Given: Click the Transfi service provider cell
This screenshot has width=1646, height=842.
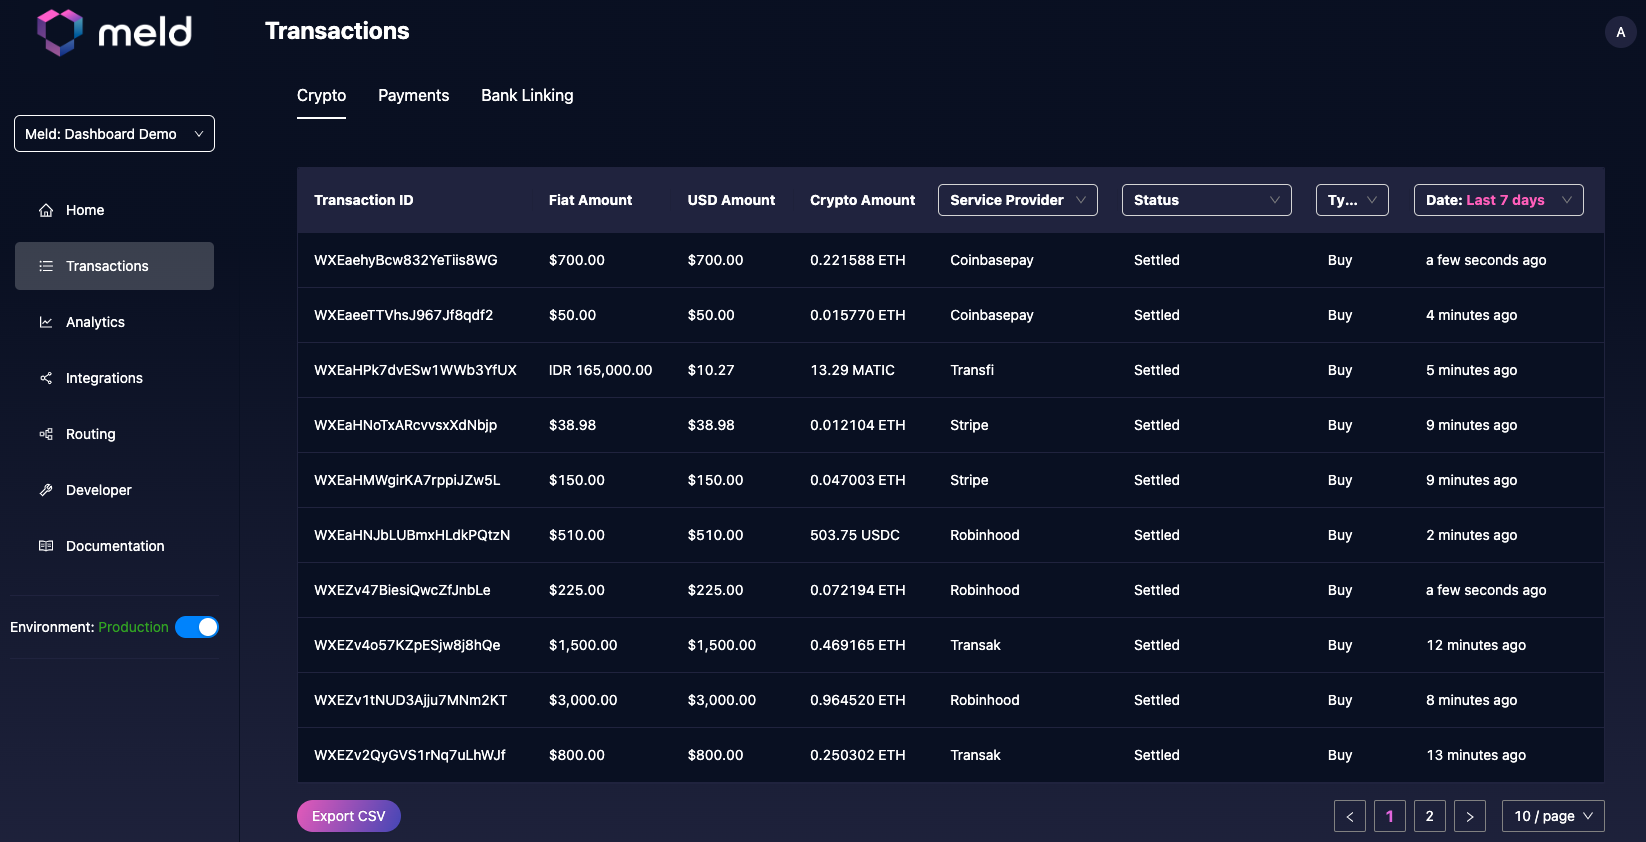Looking at the screenshot, I should pos(972,370).
